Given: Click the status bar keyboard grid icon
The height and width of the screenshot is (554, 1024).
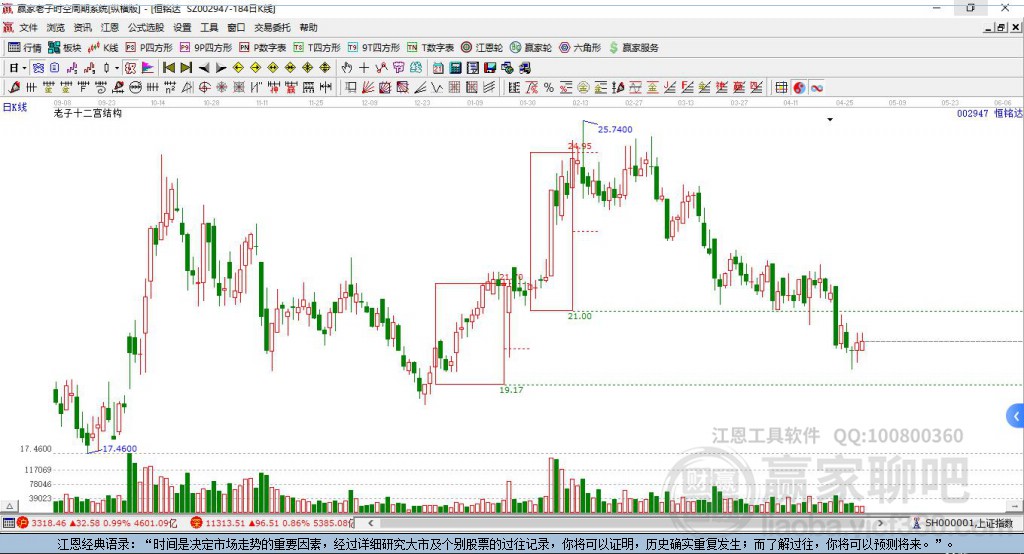Looking at the screenshot, I should (x=8, y=523).
